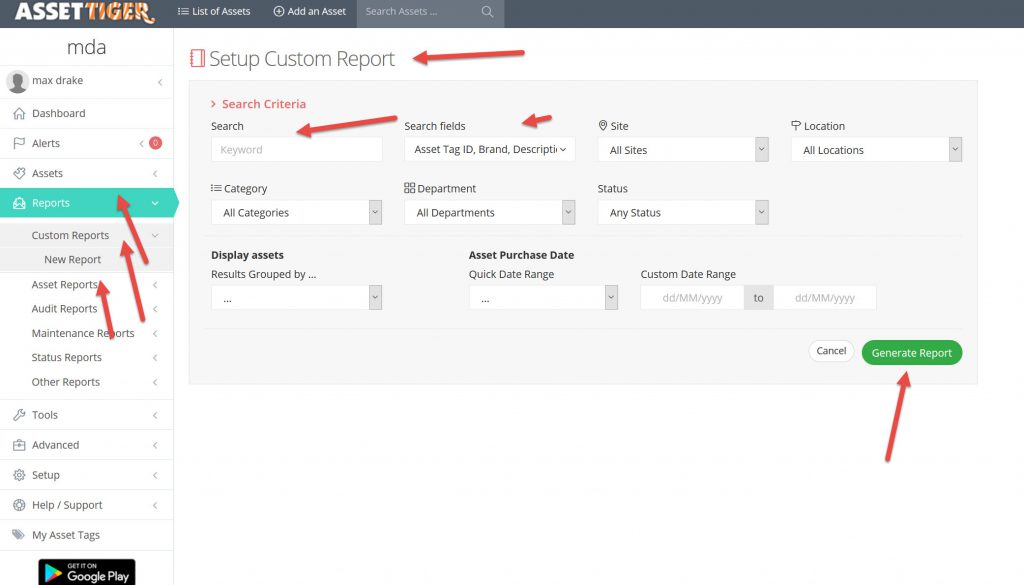
Task: Open the Quick Date Range dropdown
Action: tap(543, 298)
